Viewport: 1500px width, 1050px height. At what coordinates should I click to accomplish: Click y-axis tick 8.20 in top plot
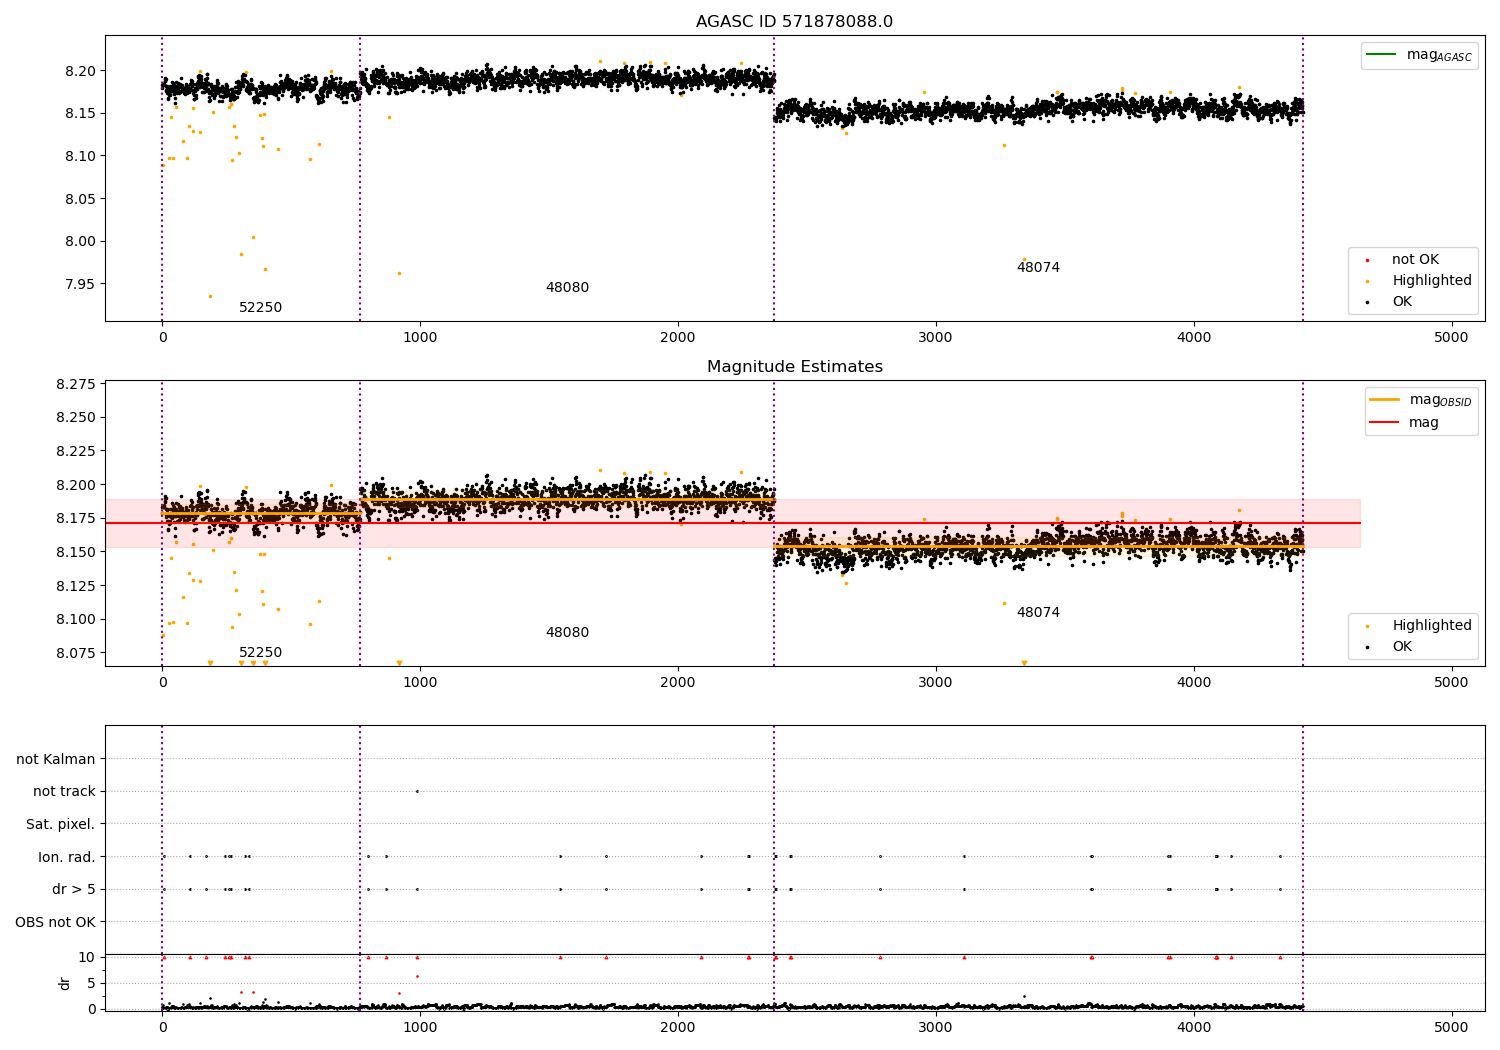[x=82, y=71]
